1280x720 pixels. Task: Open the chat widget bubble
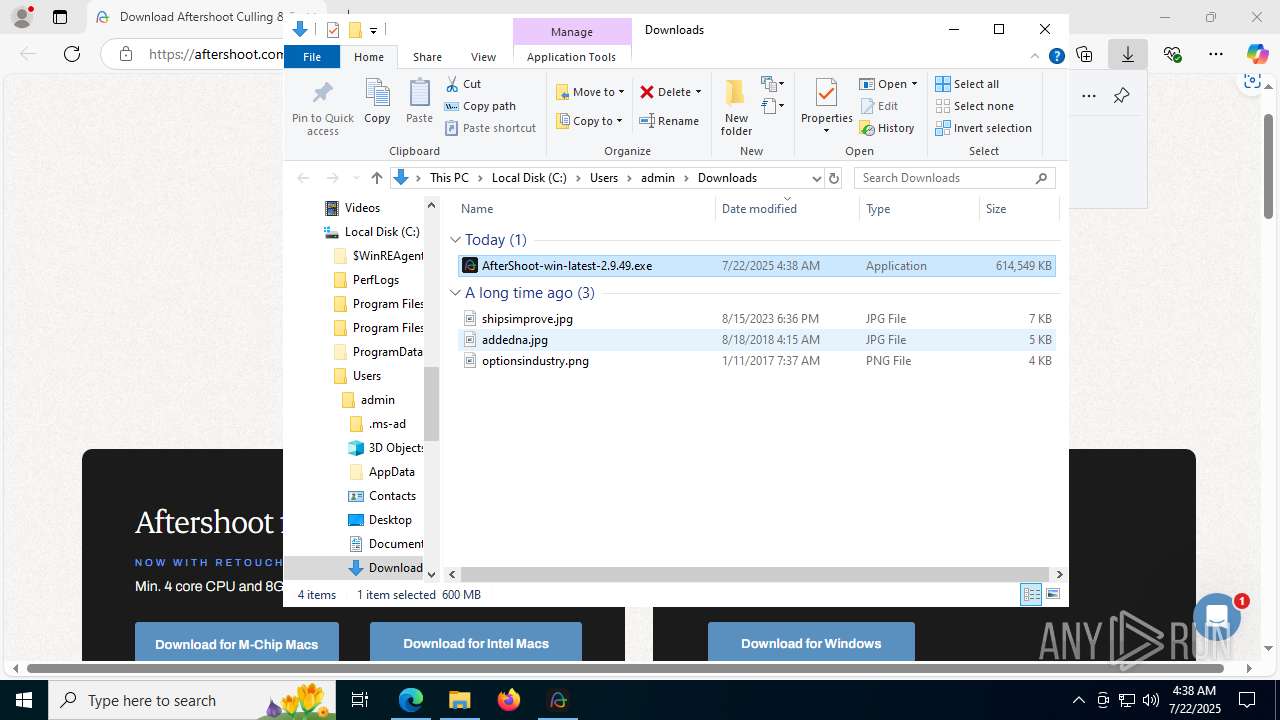point(1217,617)
